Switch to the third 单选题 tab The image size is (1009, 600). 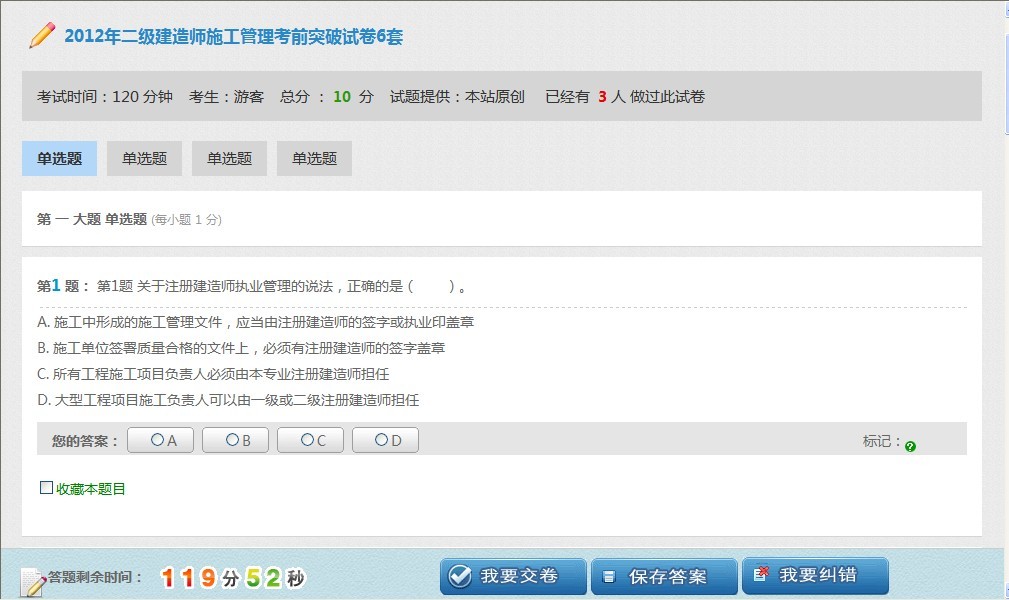pyautogui.click(x=228, y=158)
